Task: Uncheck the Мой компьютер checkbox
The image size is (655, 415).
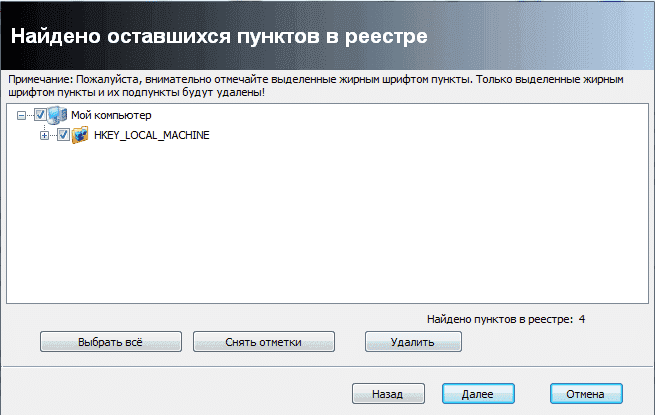Action: tap(40, 115)
